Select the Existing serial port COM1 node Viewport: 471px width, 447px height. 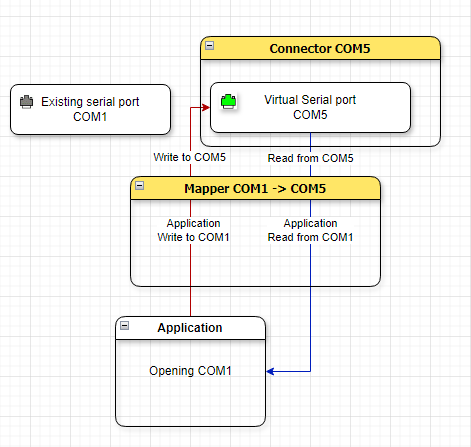(90, 109)
